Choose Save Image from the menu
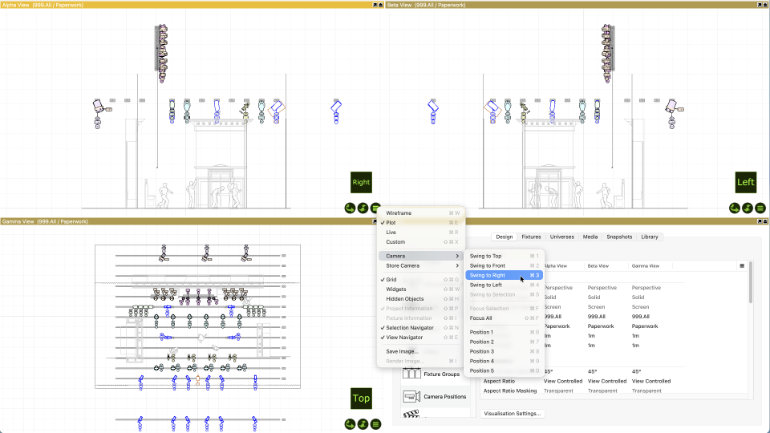The width and height of the screenshot is (770, 433). pos(402,351)
